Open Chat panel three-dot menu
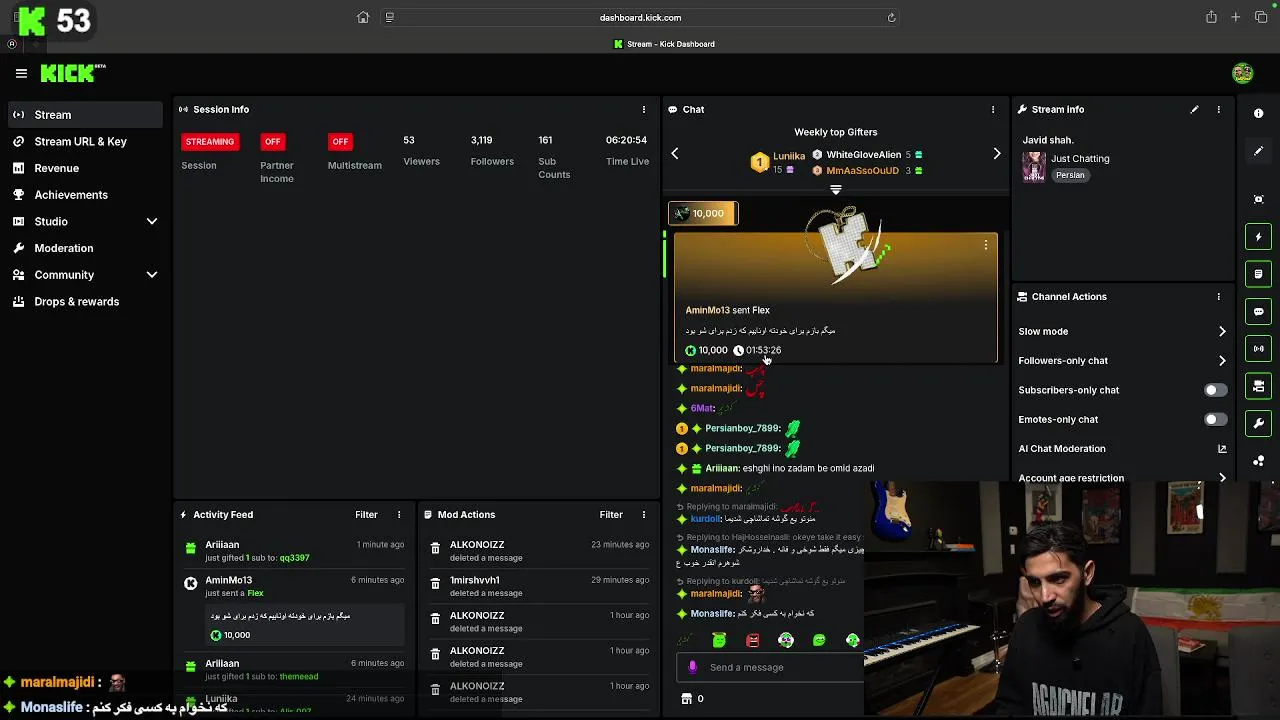 click(993, 109)
